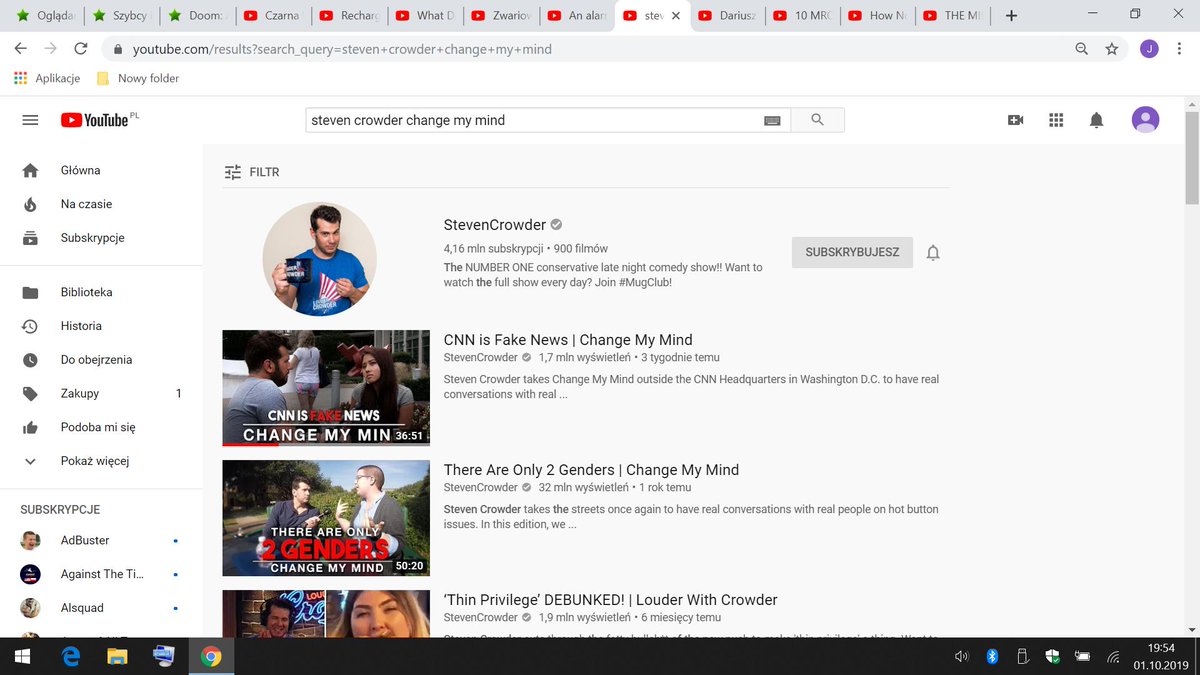Go back in the browser
This screenshot has width=1200, height=675.
[20, 48]
